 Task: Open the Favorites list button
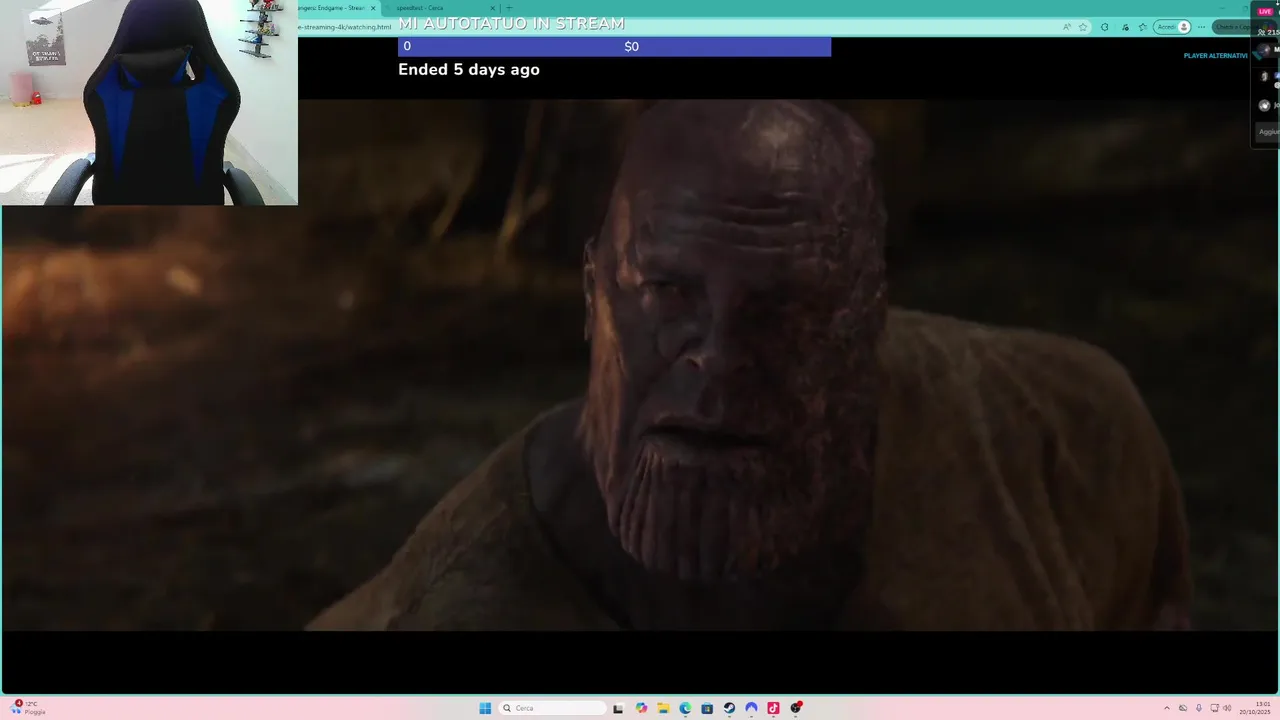coord(1143,27)
